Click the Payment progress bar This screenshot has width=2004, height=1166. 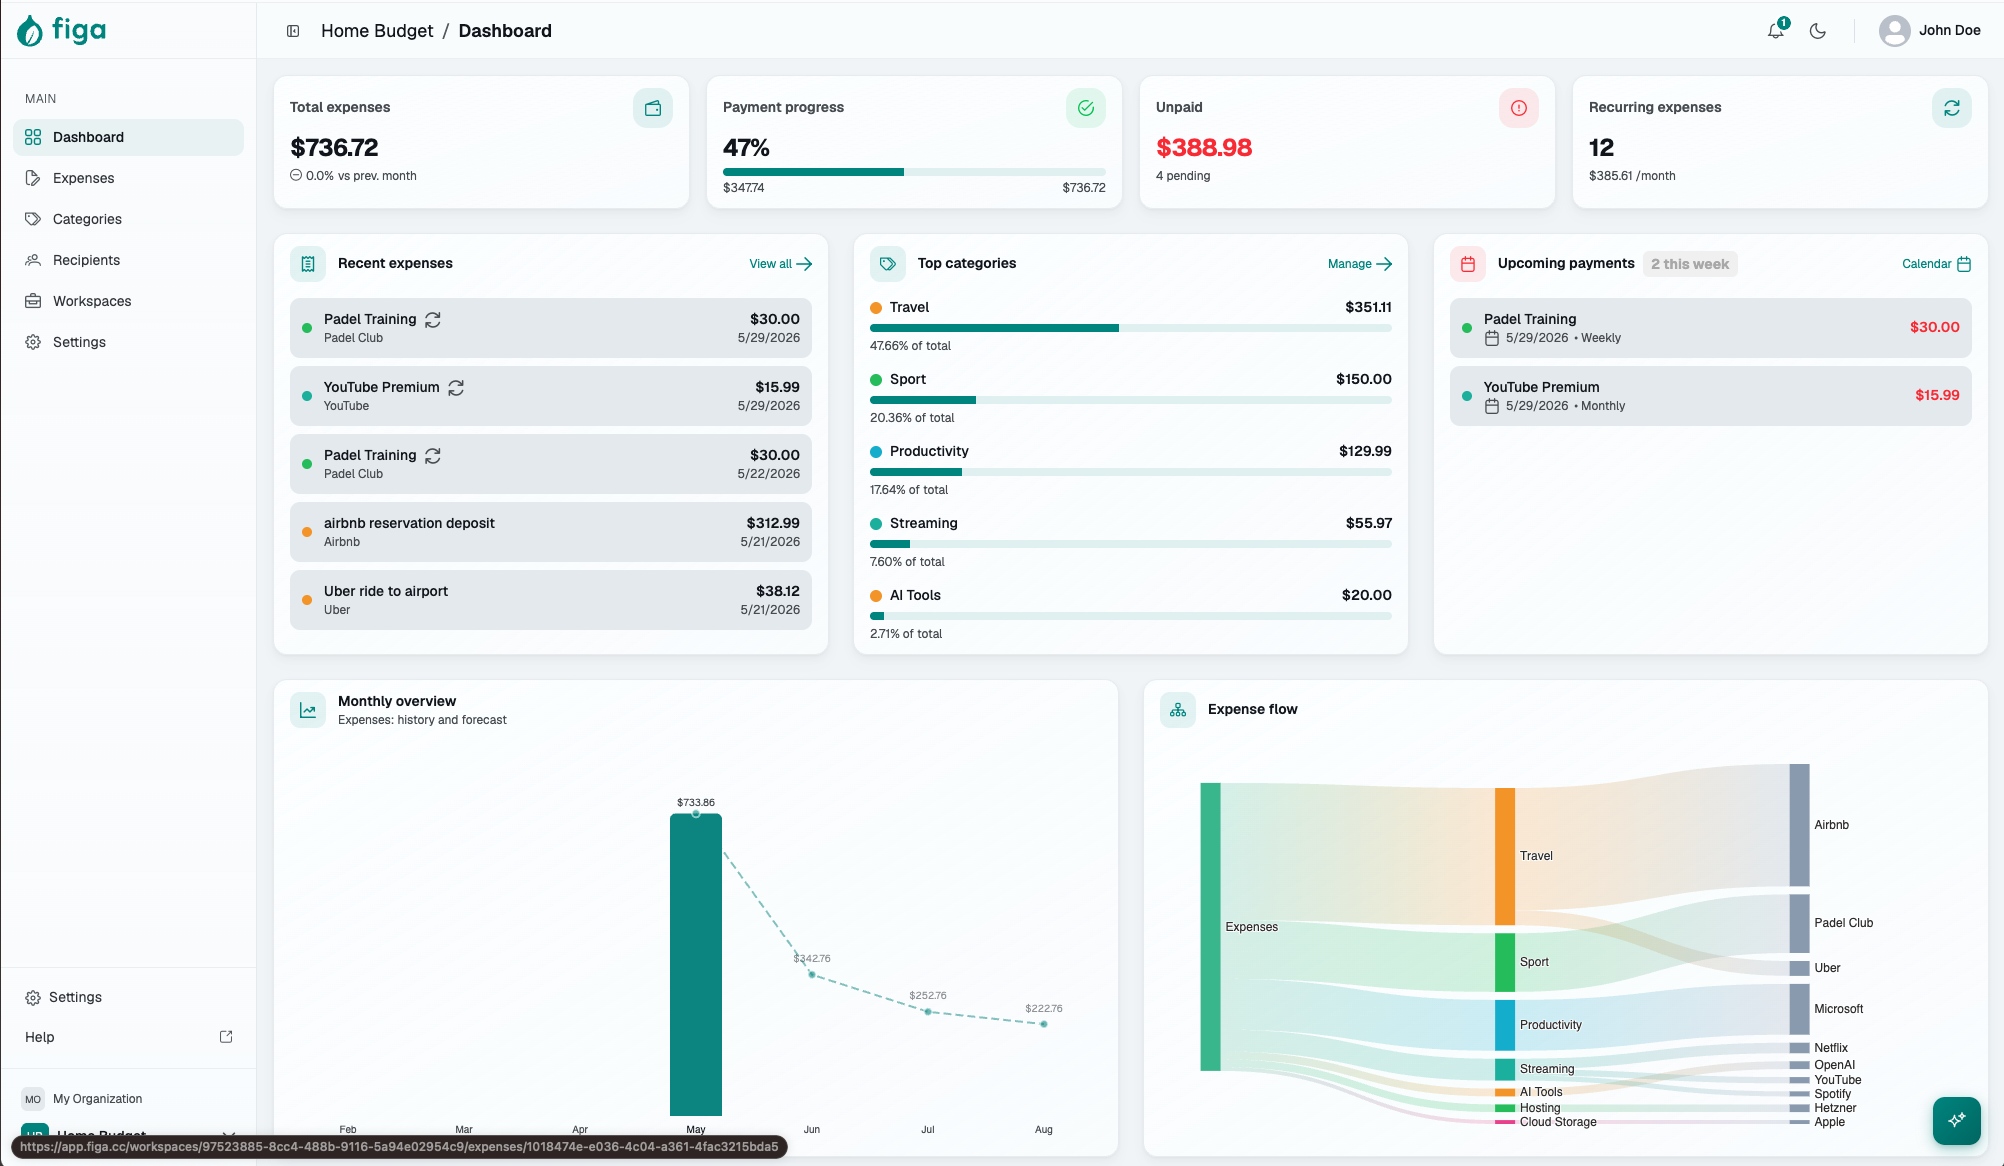[914, 172]
